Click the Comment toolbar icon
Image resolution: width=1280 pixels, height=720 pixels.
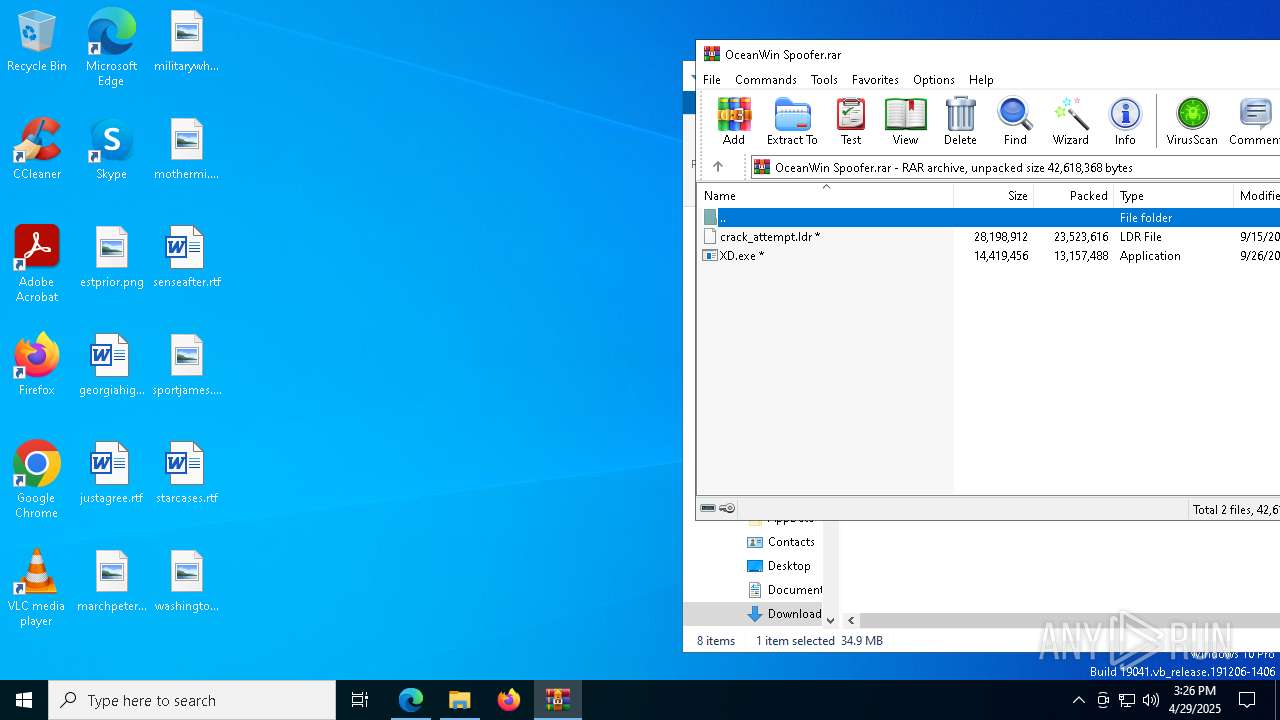coord(1254,121)
